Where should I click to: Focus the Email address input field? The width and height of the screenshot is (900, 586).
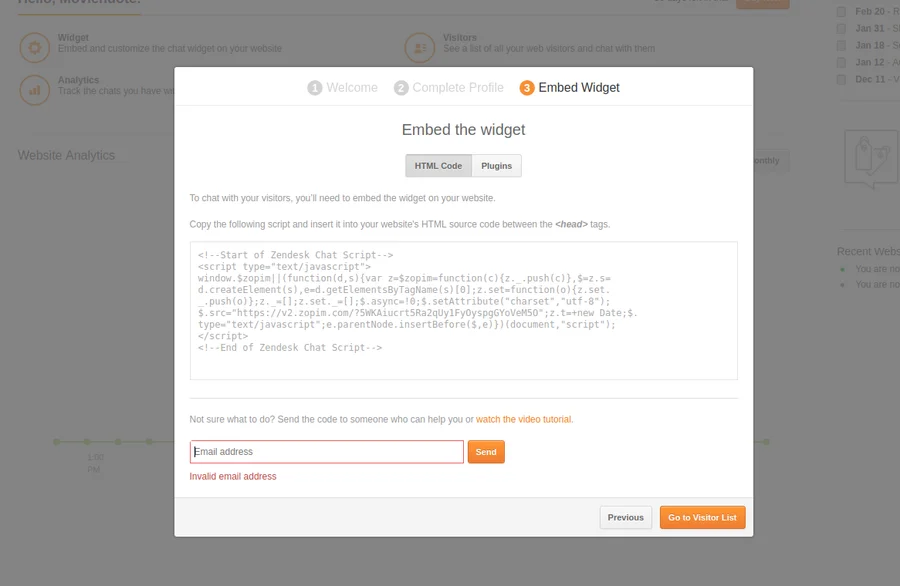(327, 452)
